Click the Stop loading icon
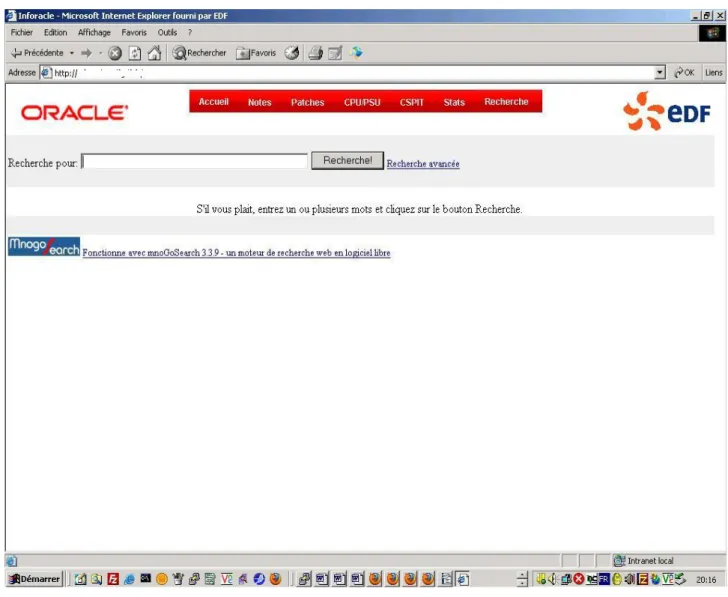 click(x=115, y=53)
